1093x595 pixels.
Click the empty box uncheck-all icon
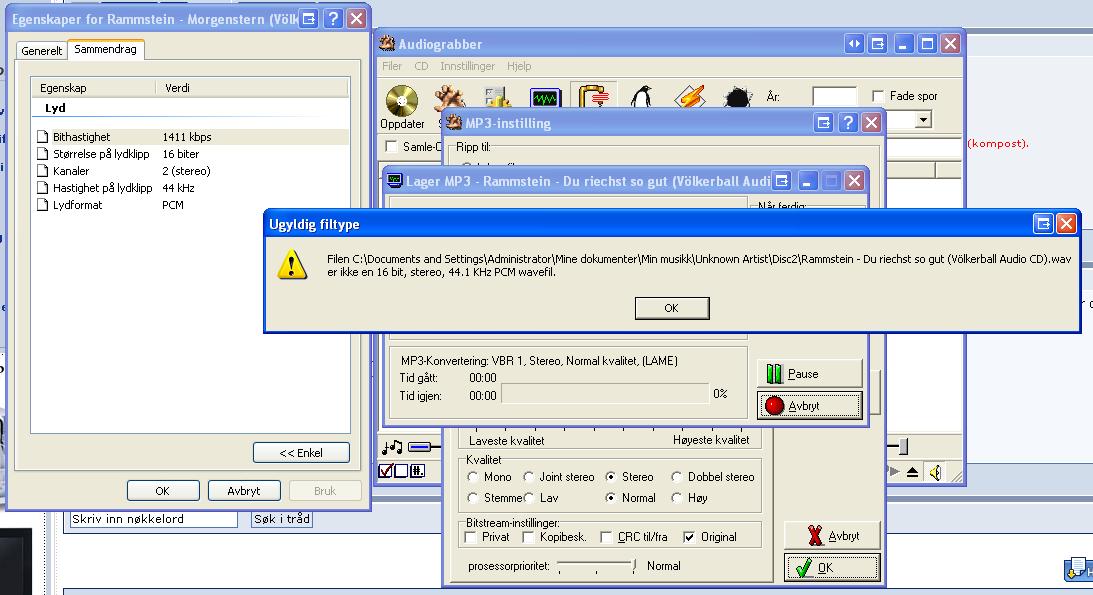(x=401, y=471)
